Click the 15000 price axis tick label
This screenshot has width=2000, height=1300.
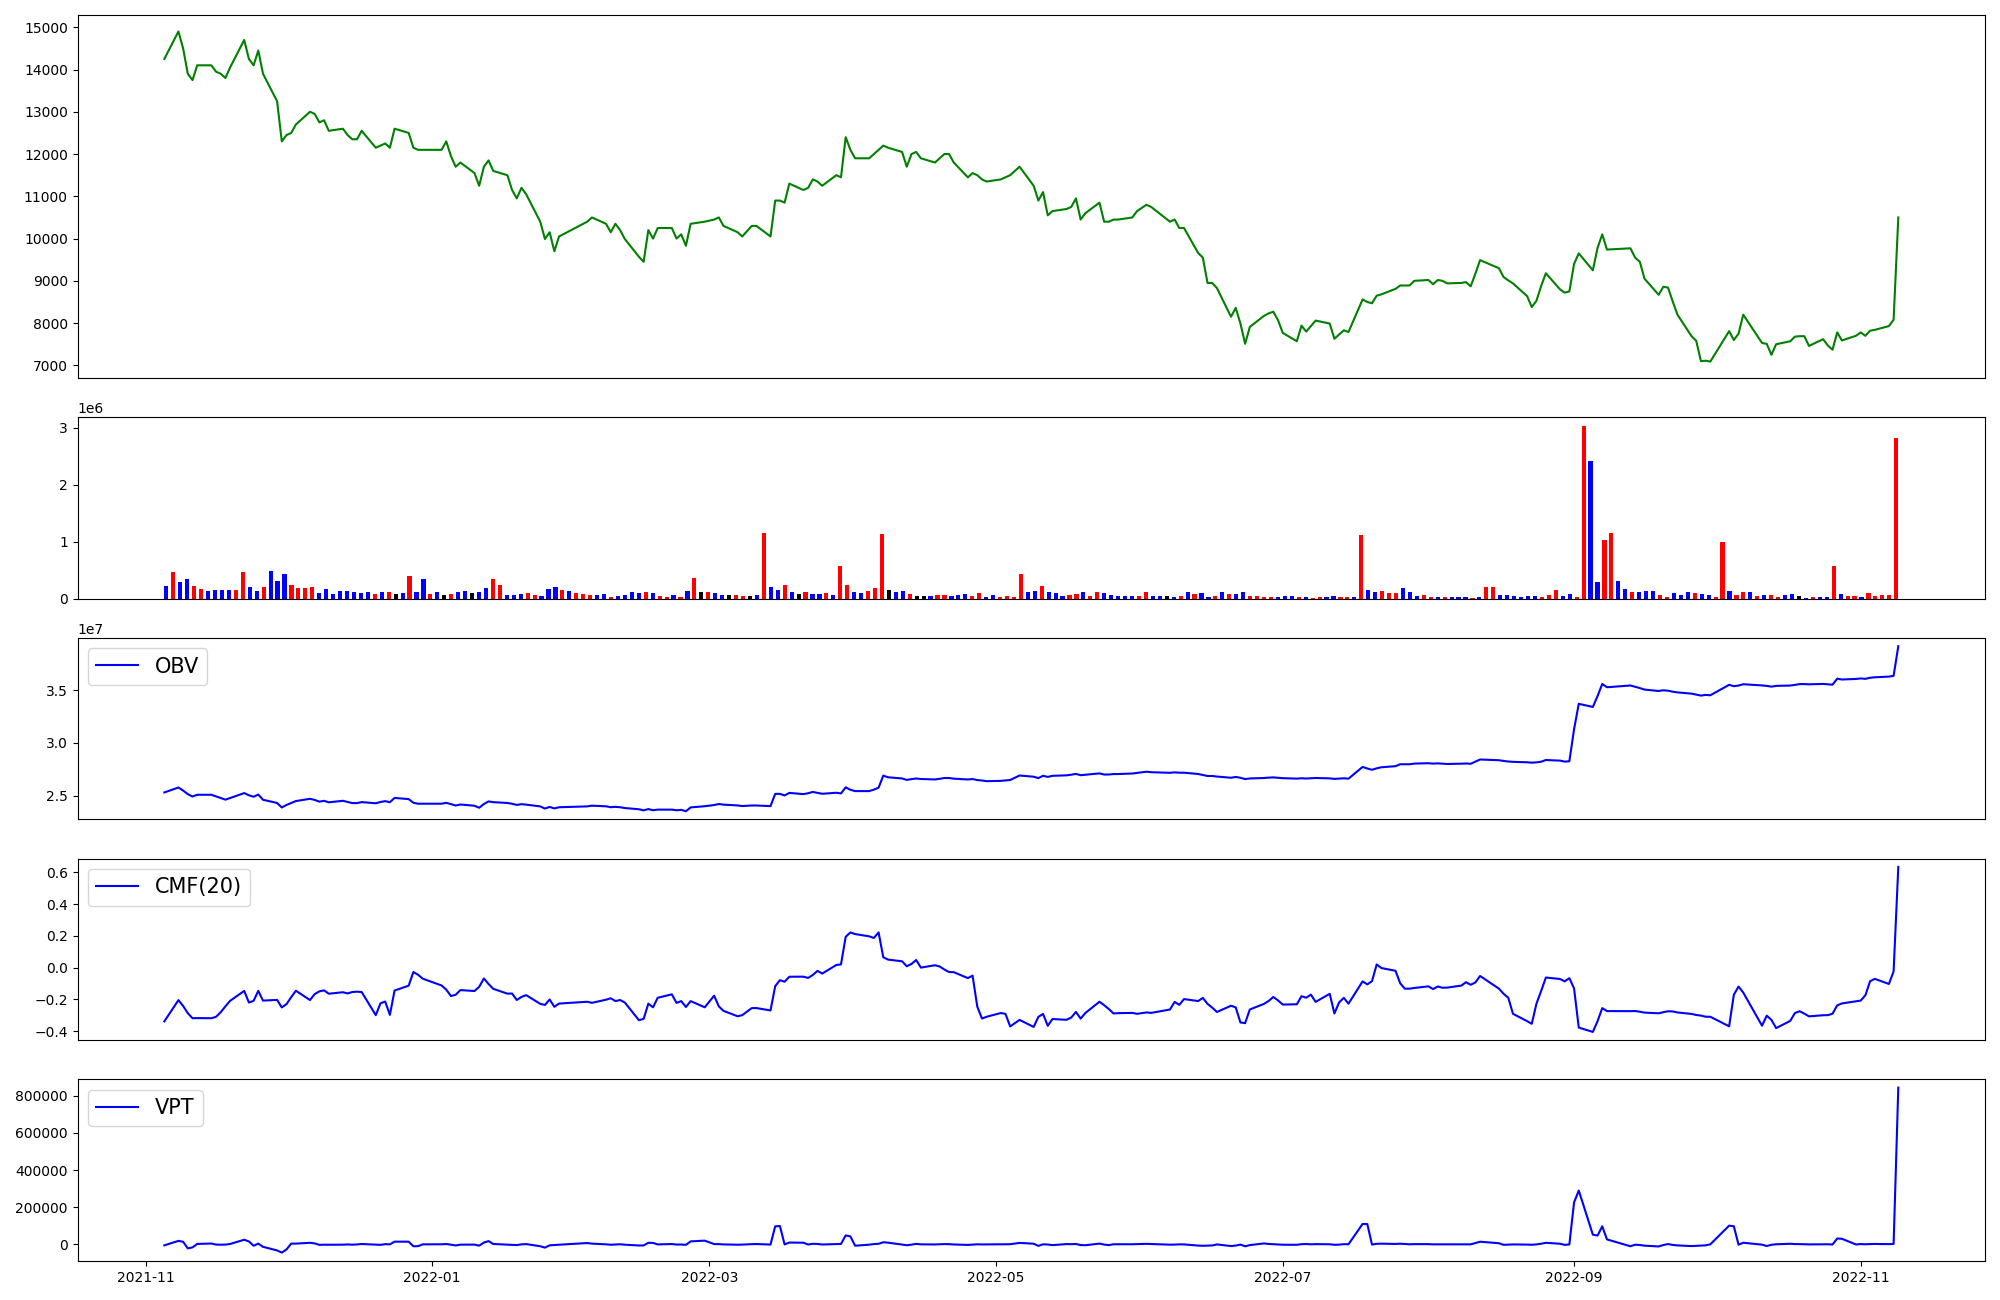pos(47,28)
